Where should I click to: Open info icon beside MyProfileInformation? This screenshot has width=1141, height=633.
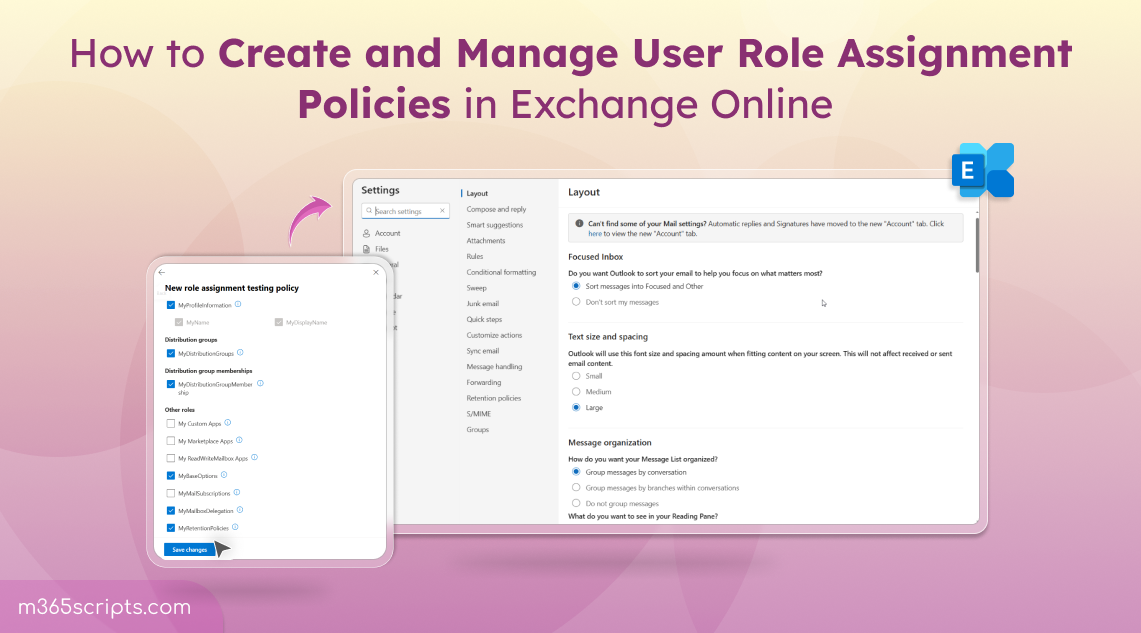(x=238, y=305)
